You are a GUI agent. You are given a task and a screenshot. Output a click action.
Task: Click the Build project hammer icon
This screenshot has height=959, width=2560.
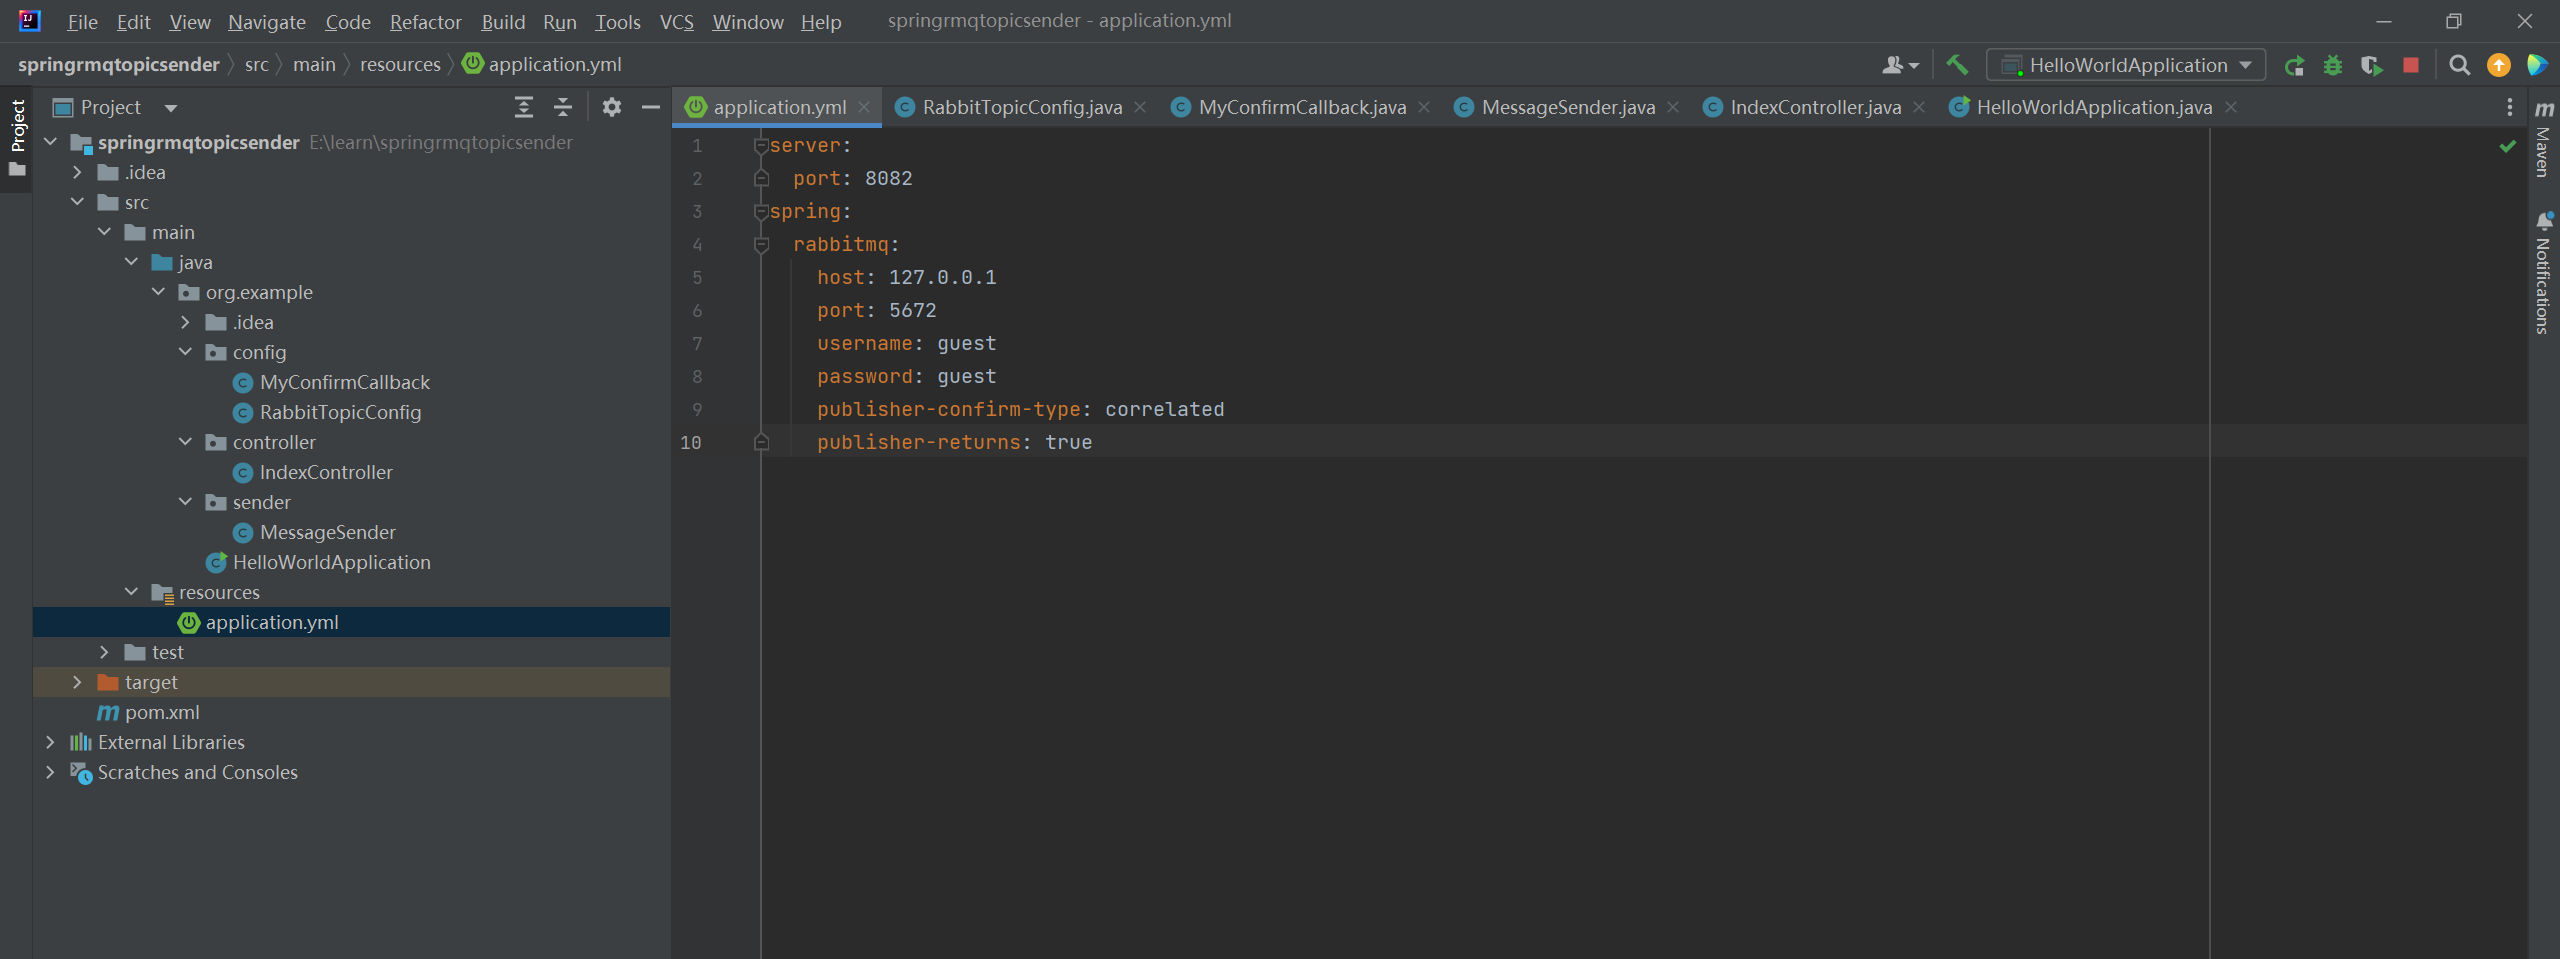point(1957,65)
